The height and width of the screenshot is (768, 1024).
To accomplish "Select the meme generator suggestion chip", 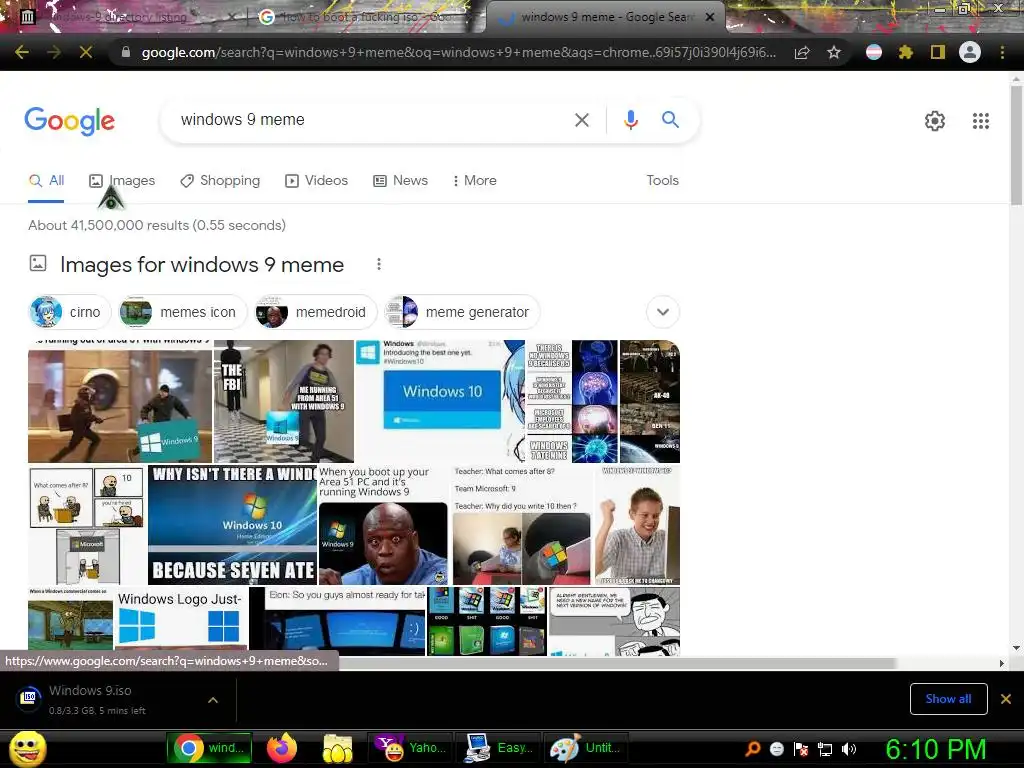I will (x=462, y=312).
